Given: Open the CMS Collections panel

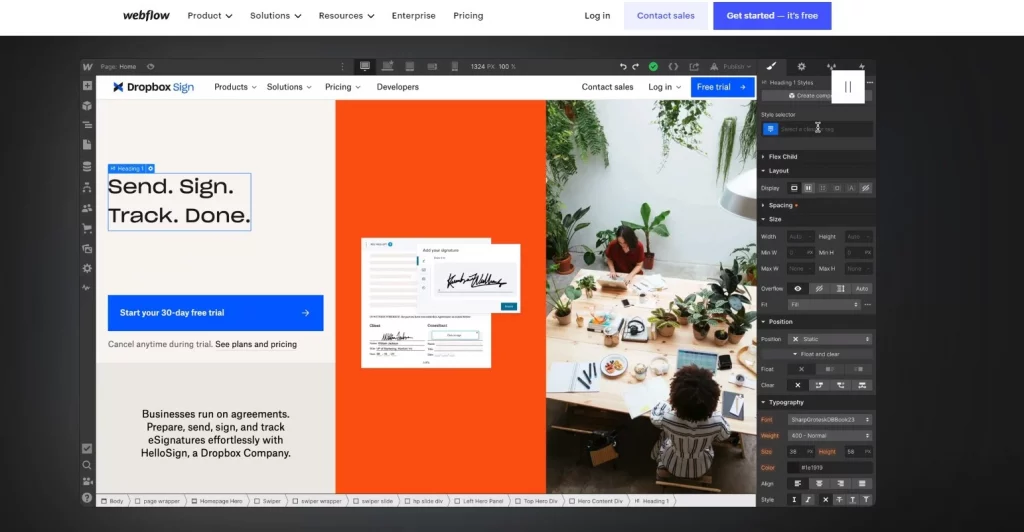Looking at the screenshot, I should 88,166.
